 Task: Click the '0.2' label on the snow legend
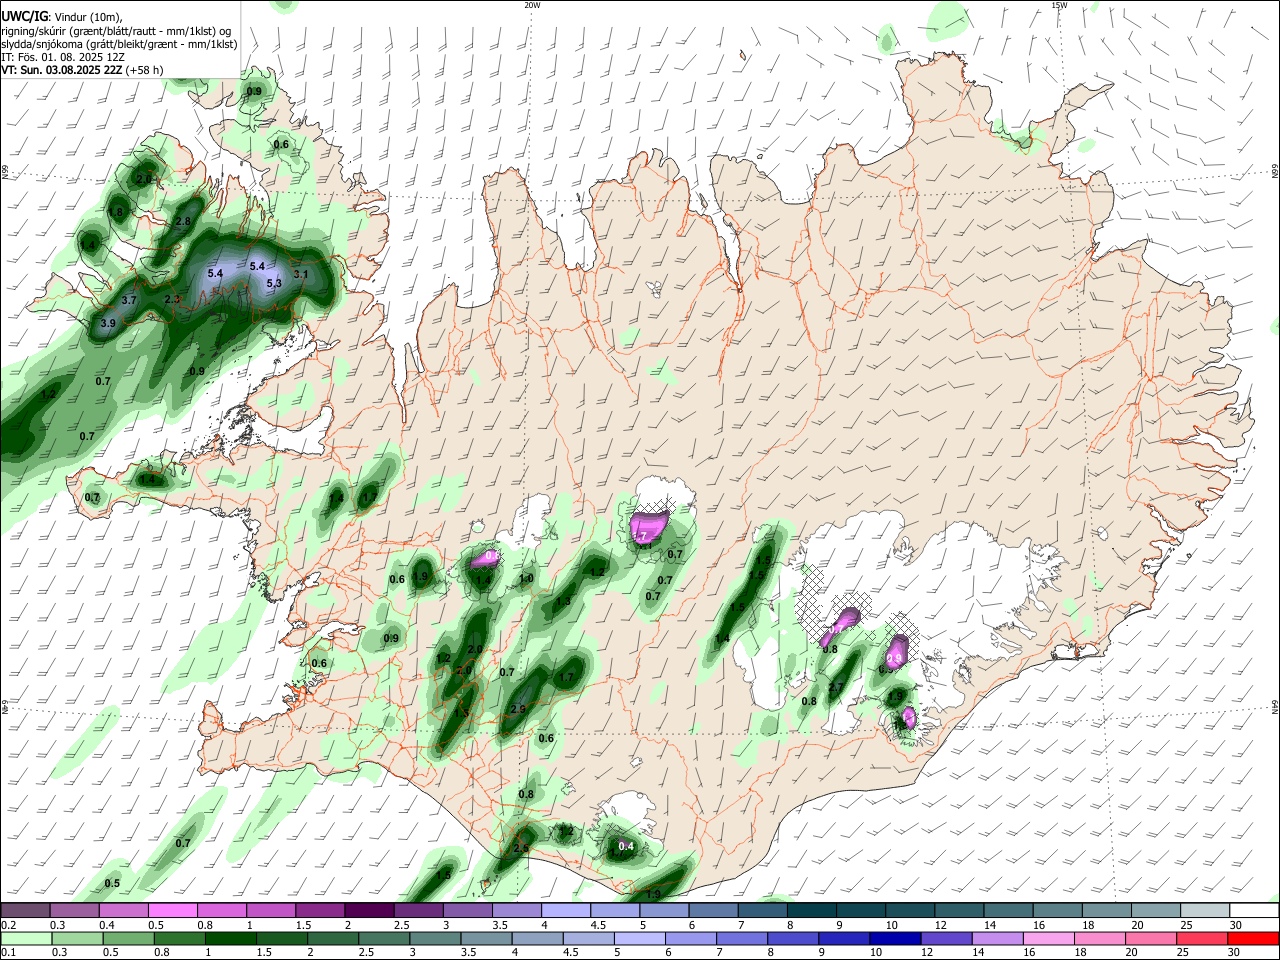pos(8,925)
